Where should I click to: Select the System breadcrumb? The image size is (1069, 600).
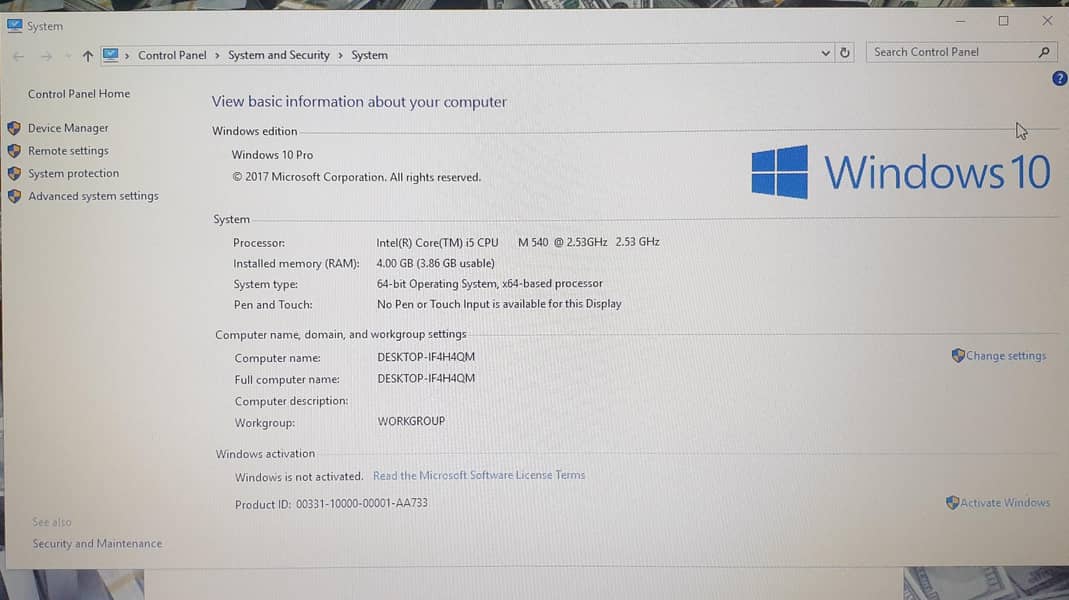tap(370, 55)
